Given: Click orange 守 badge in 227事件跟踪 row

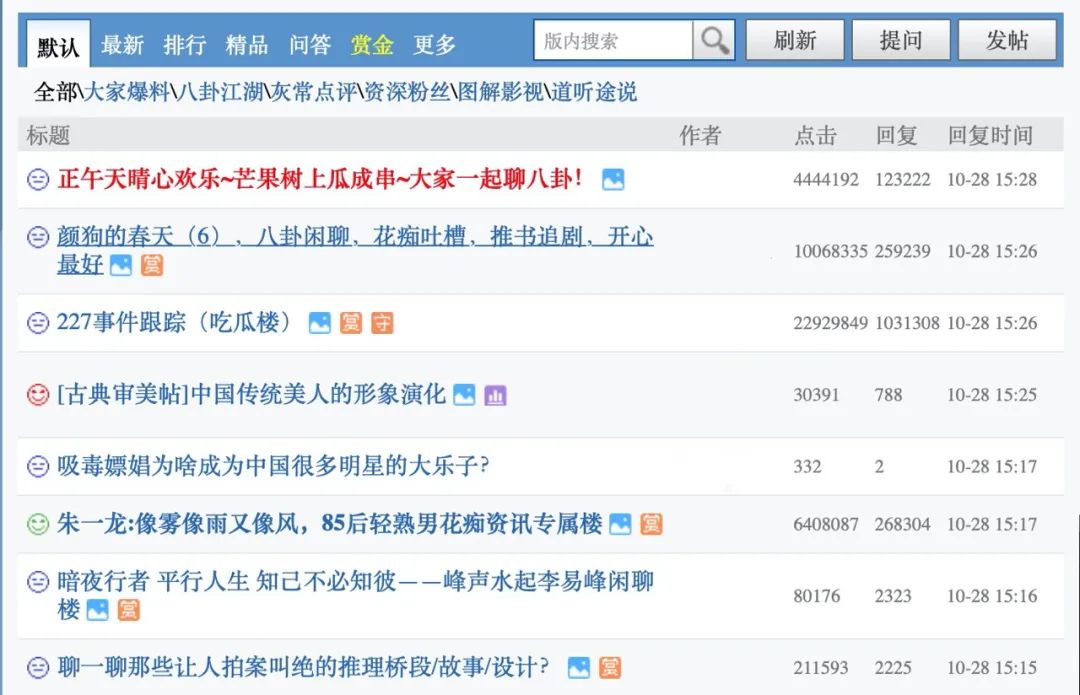Looking at the screenshot, I should 382,322.
